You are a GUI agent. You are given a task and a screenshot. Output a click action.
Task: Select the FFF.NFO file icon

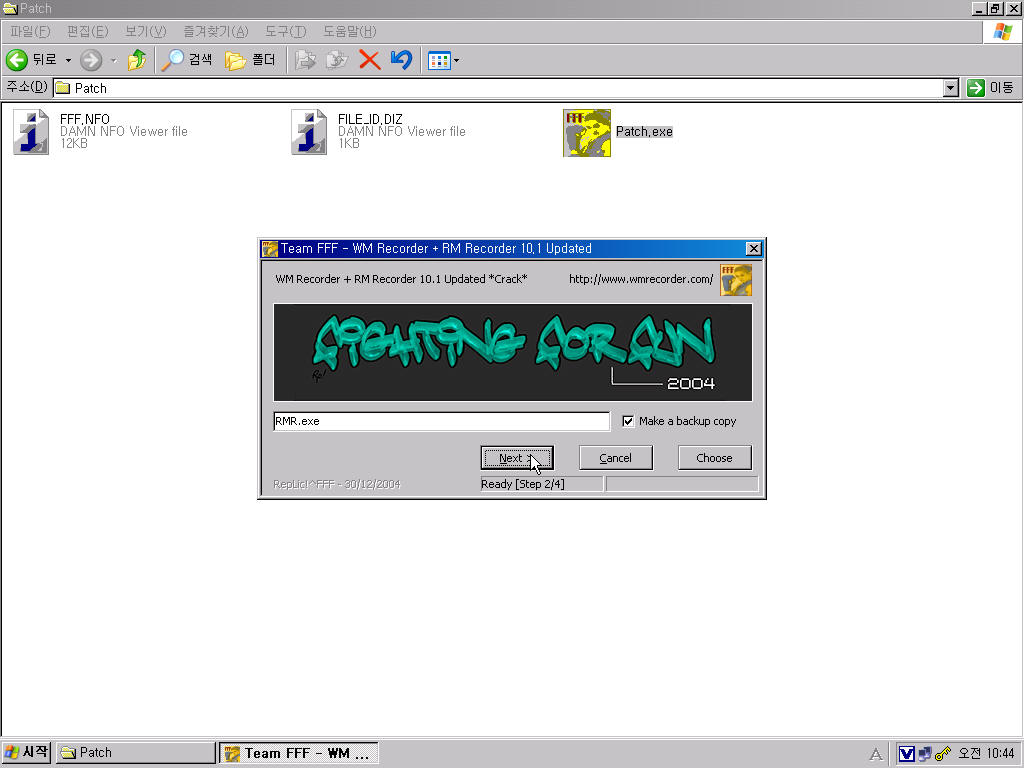point(31,132)
